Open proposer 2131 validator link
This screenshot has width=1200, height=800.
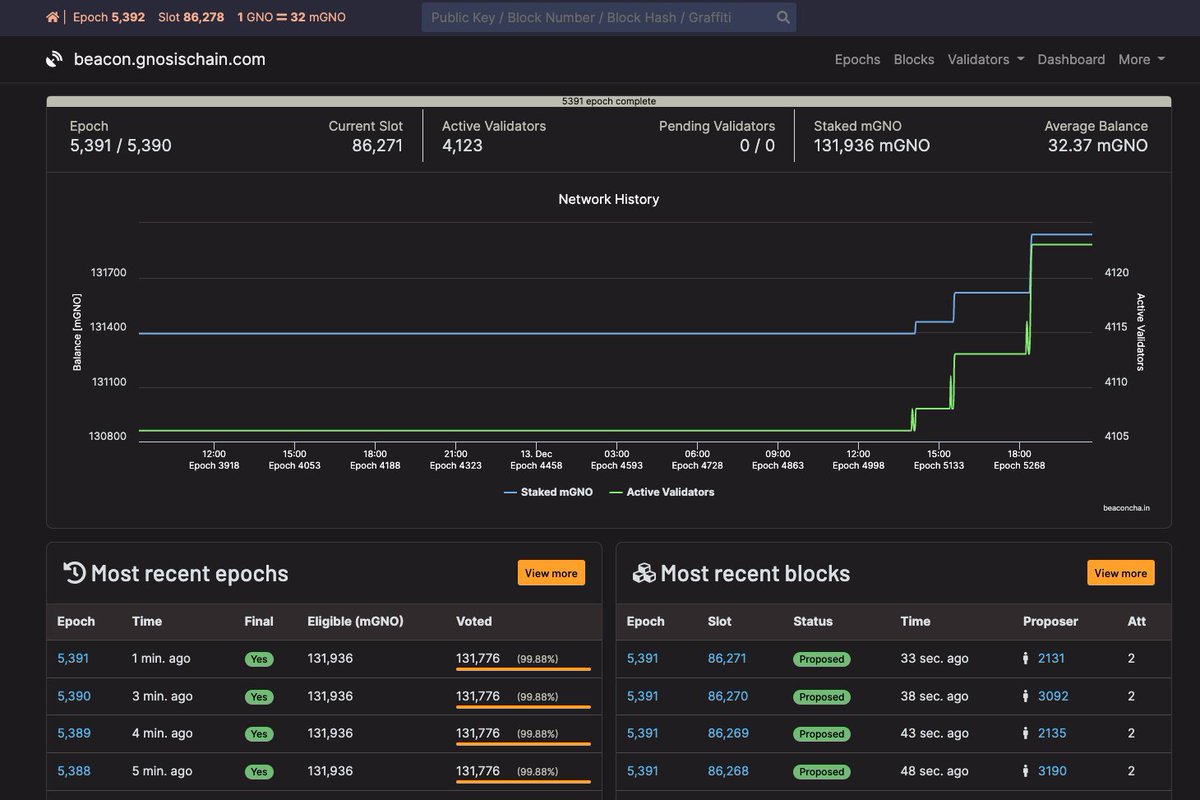point(1052,658)
